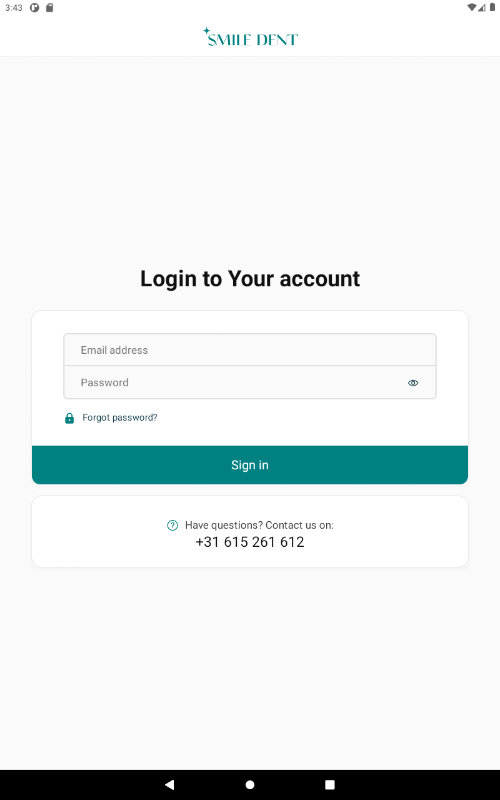Toggle password visibility with the eye icon
This screenshot has width=500, height=800.
[x=413, y=383]
